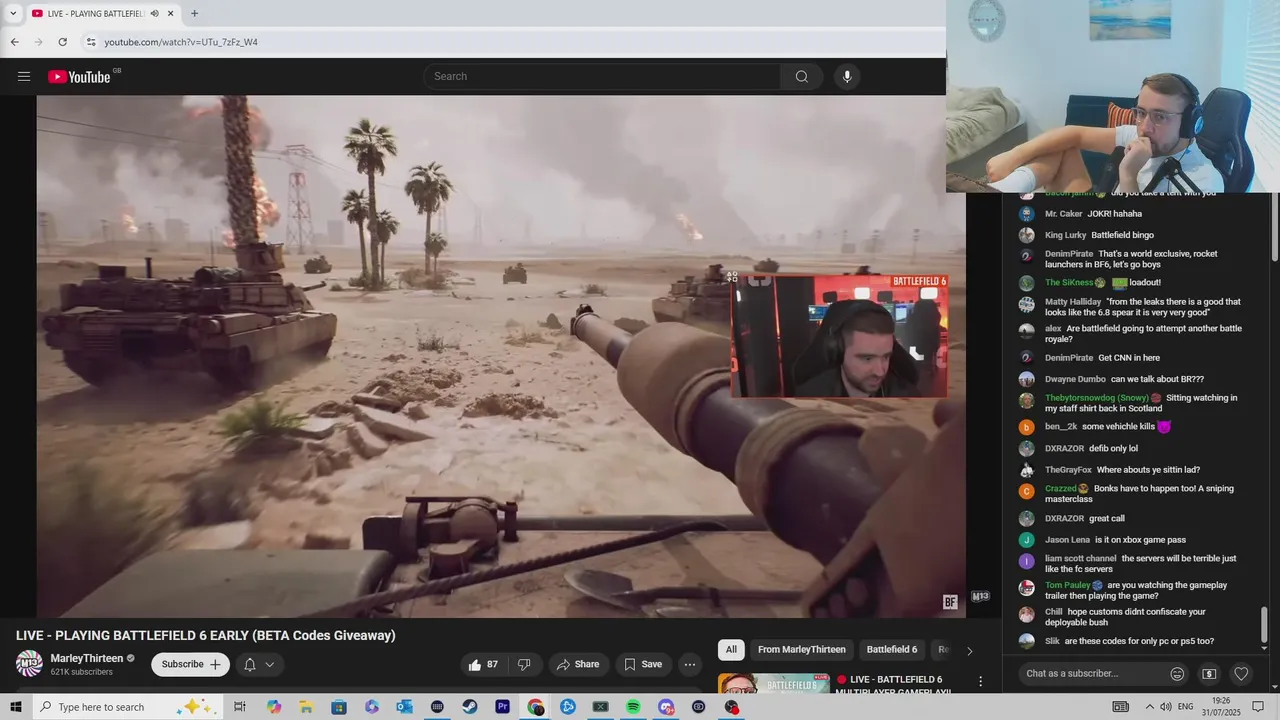Open recommended Battlefield 6 multiplayer thumbnail
The width and height of the screenshot is (1280, 720).
point(773,683)
